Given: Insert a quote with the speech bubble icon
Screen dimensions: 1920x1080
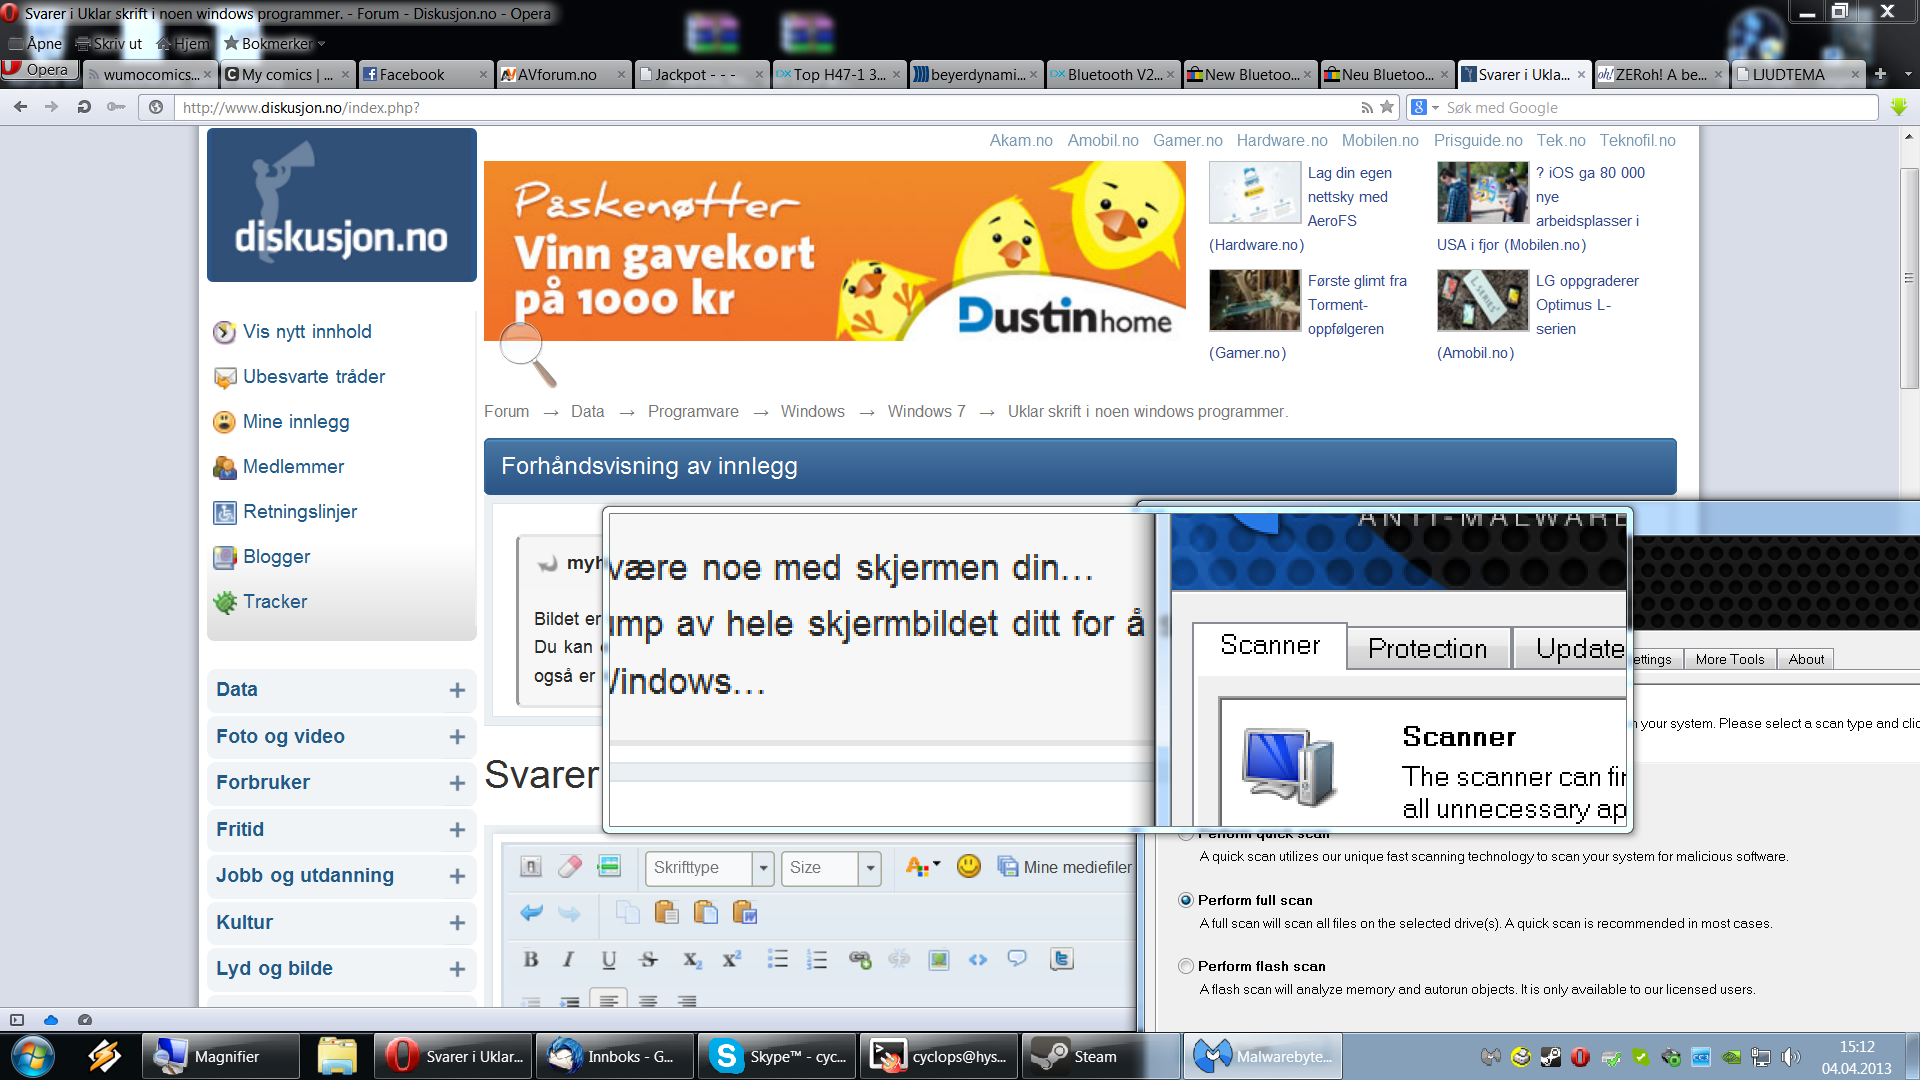Looking at the screenshot, I should (1017, 958).
